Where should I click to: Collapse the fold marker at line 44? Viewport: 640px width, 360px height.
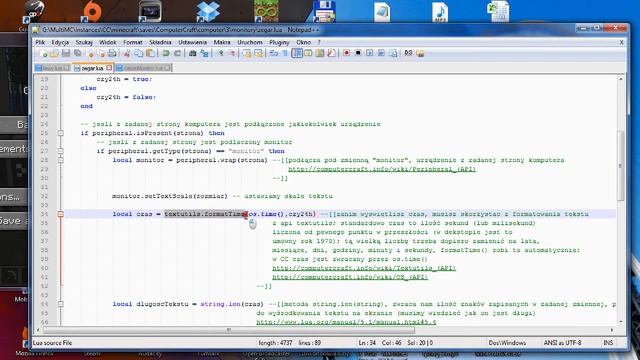60,304
